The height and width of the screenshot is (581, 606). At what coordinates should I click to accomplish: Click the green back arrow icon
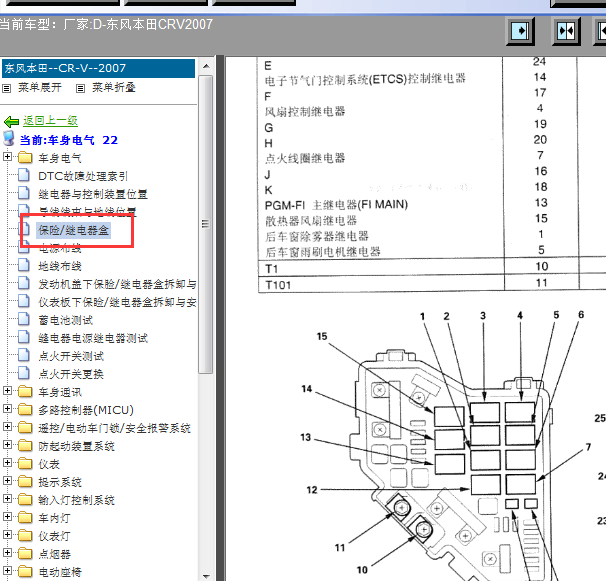11,122
